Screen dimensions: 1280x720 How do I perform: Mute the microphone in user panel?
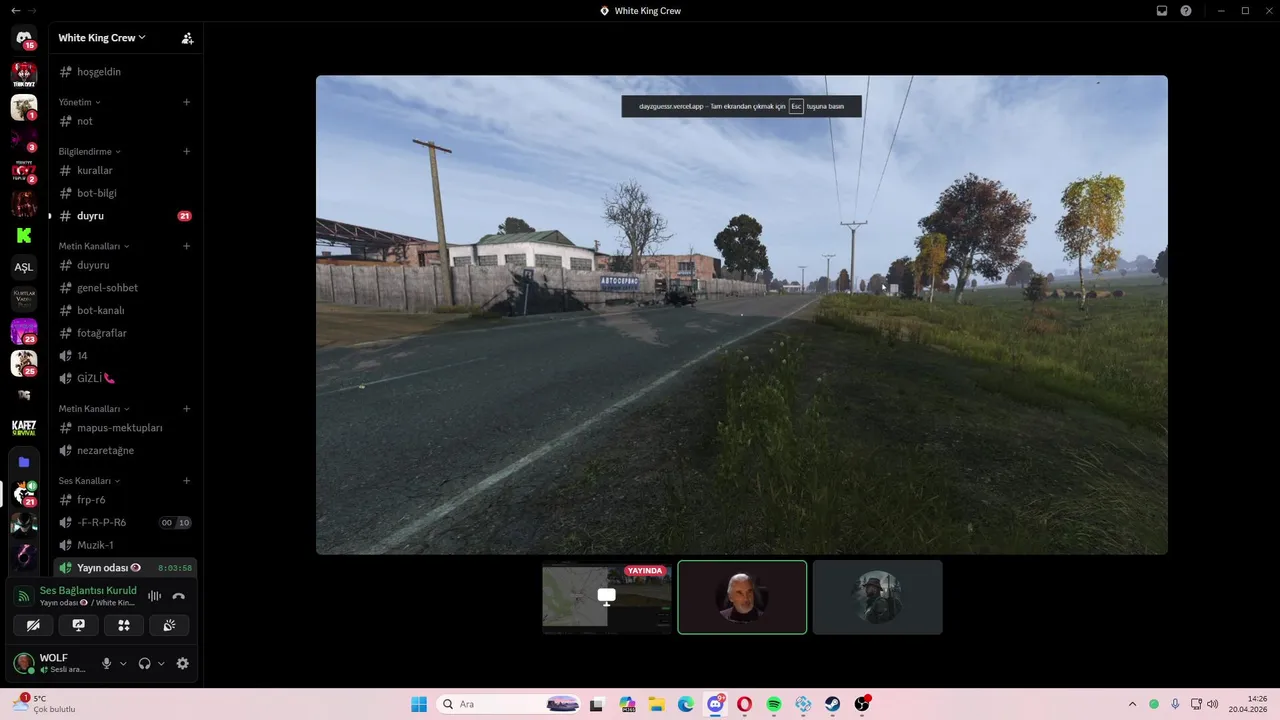pyautogui.click(x=107, y=663)
